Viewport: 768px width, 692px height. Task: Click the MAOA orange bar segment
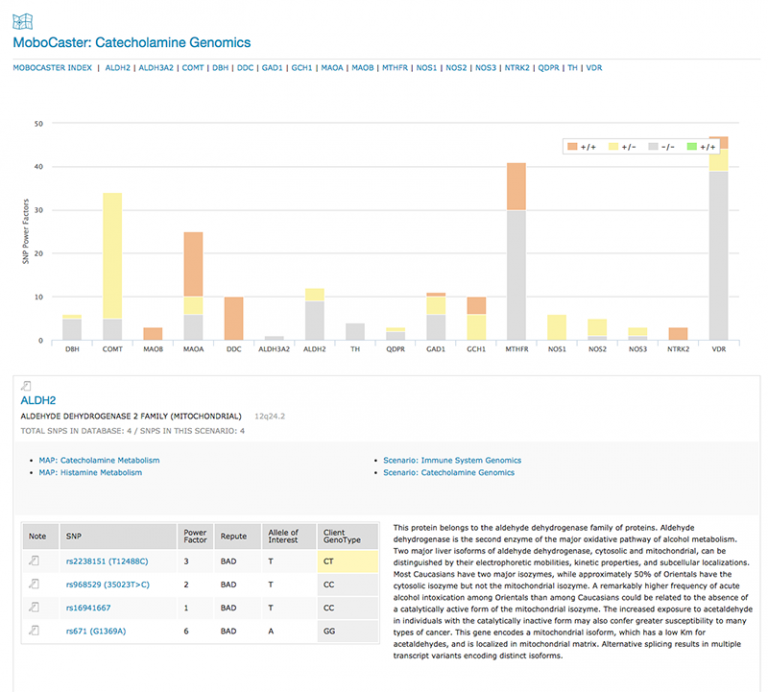[x=193, y=264]
